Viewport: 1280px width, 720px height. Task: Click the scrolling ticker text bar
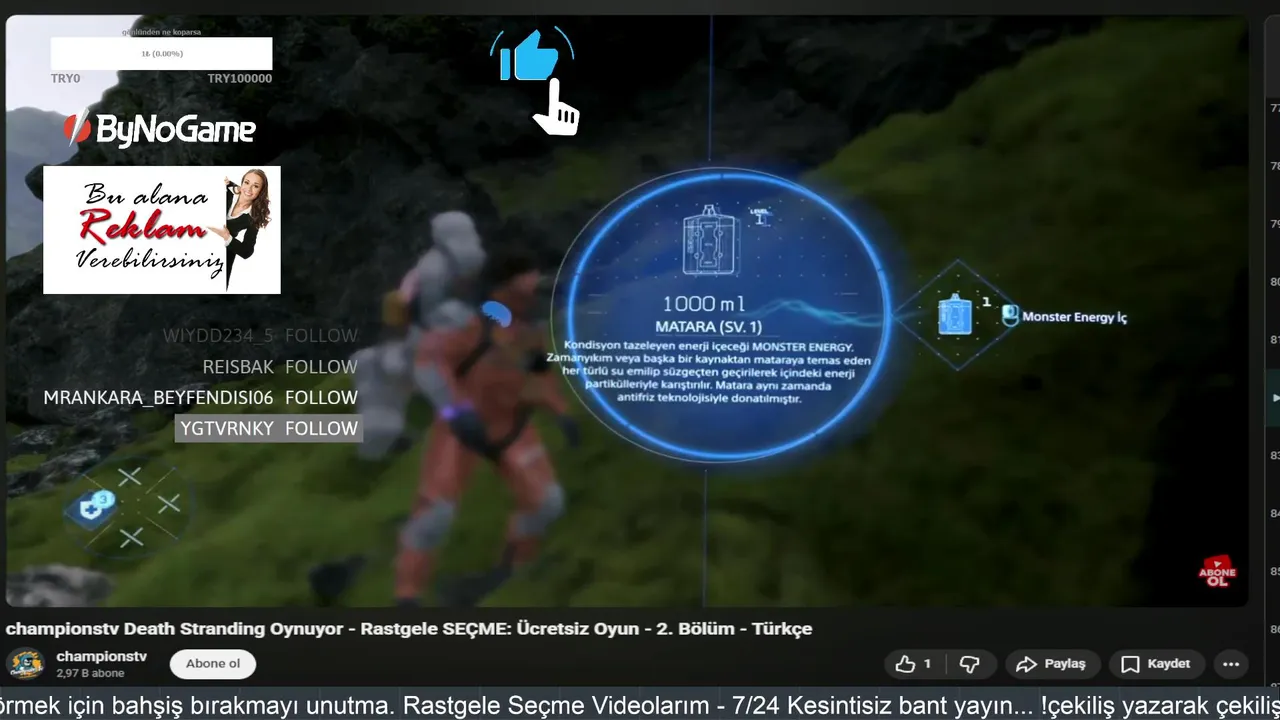tap(640, 705)
